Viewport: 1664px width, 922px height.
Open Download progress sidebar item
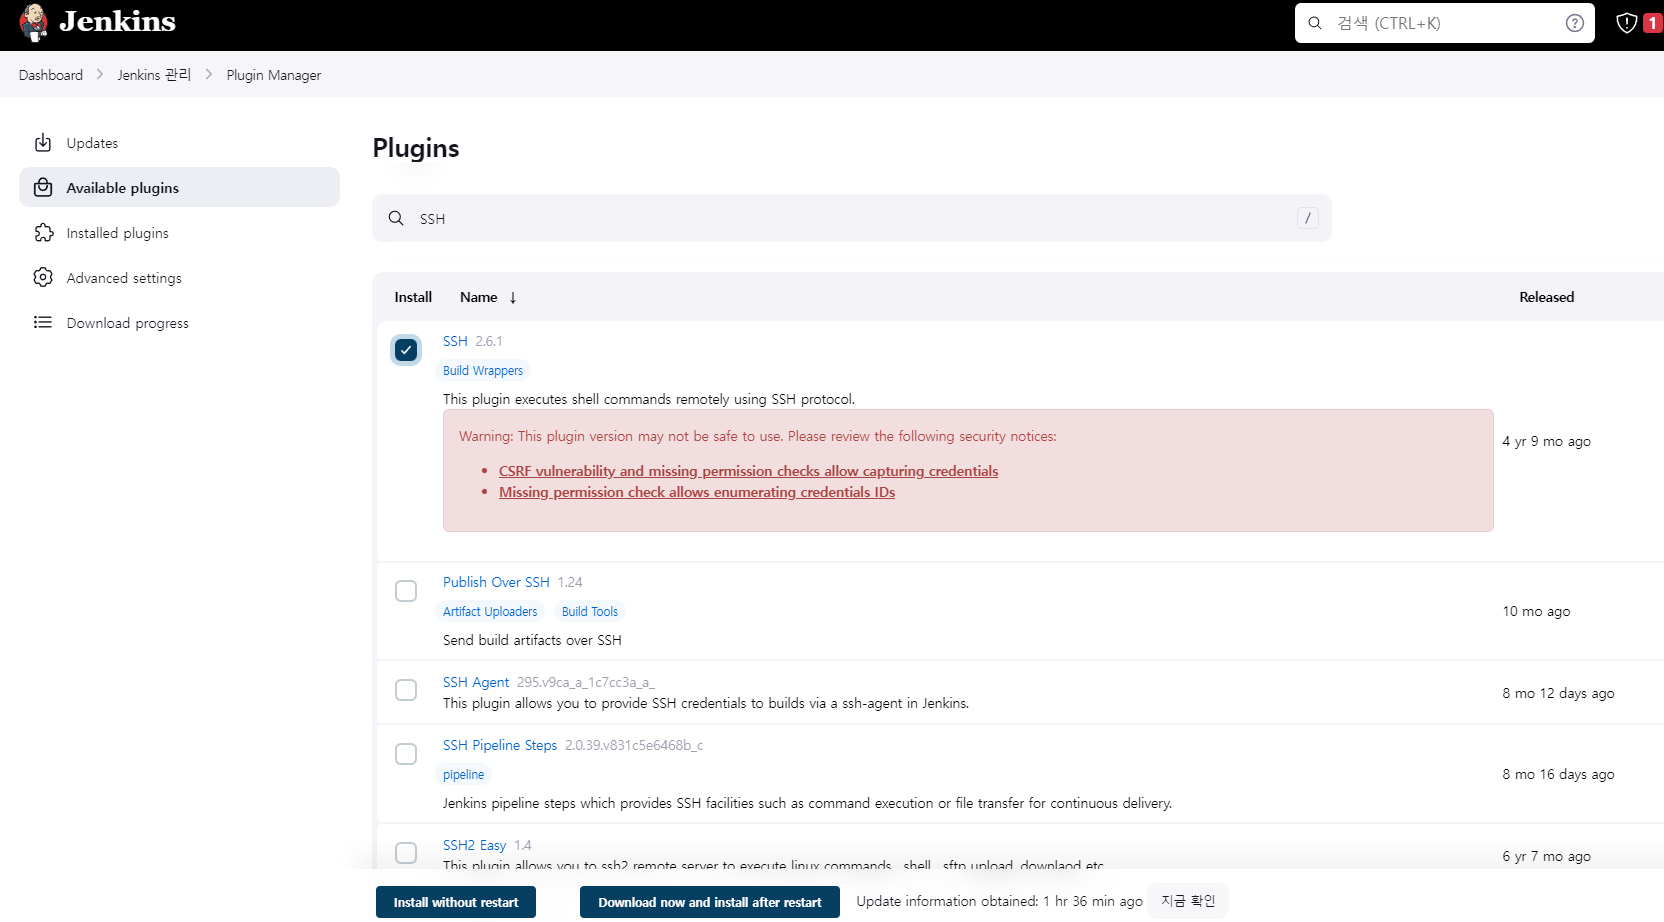(x=179, y=322)
